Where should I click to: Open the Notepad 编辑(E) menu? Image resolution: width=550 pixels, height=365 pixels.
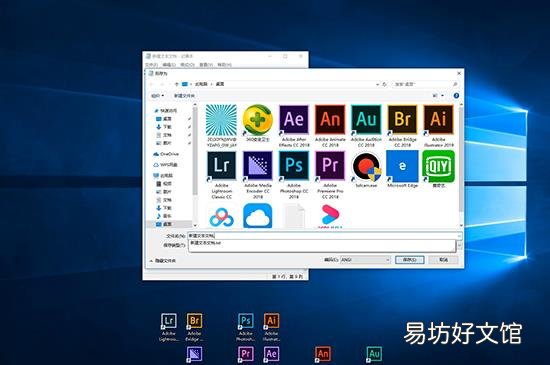pyautogui.click(x=169, y=65)
